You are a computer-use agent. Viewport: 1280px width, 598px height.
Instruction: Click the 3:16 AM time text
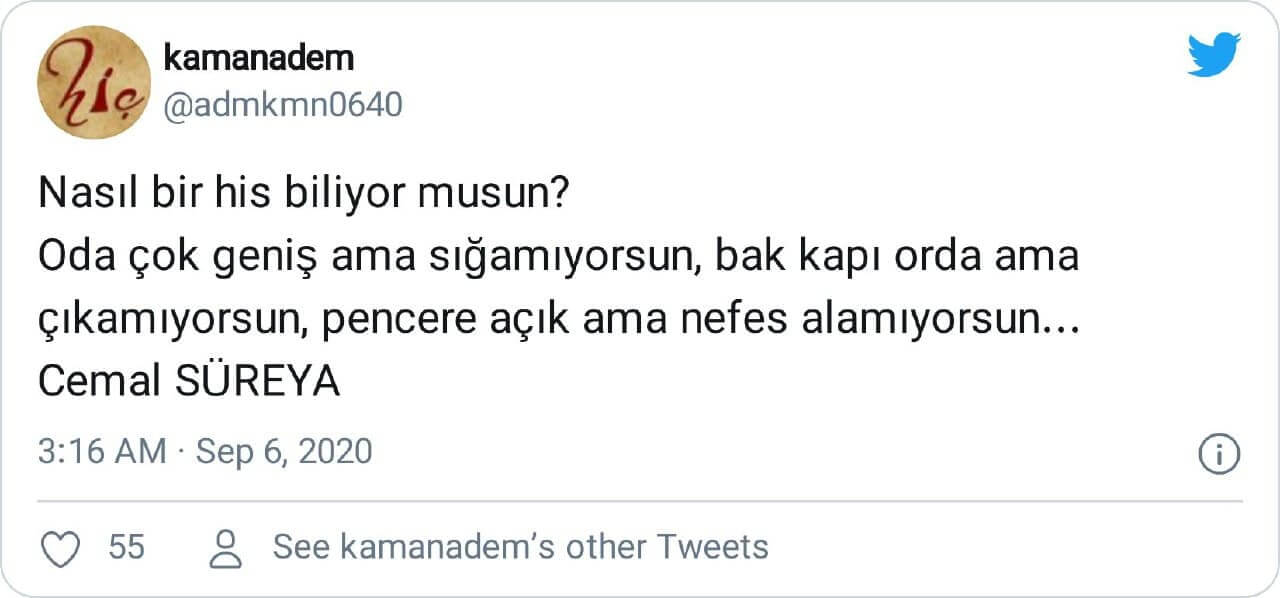point(102,452)
